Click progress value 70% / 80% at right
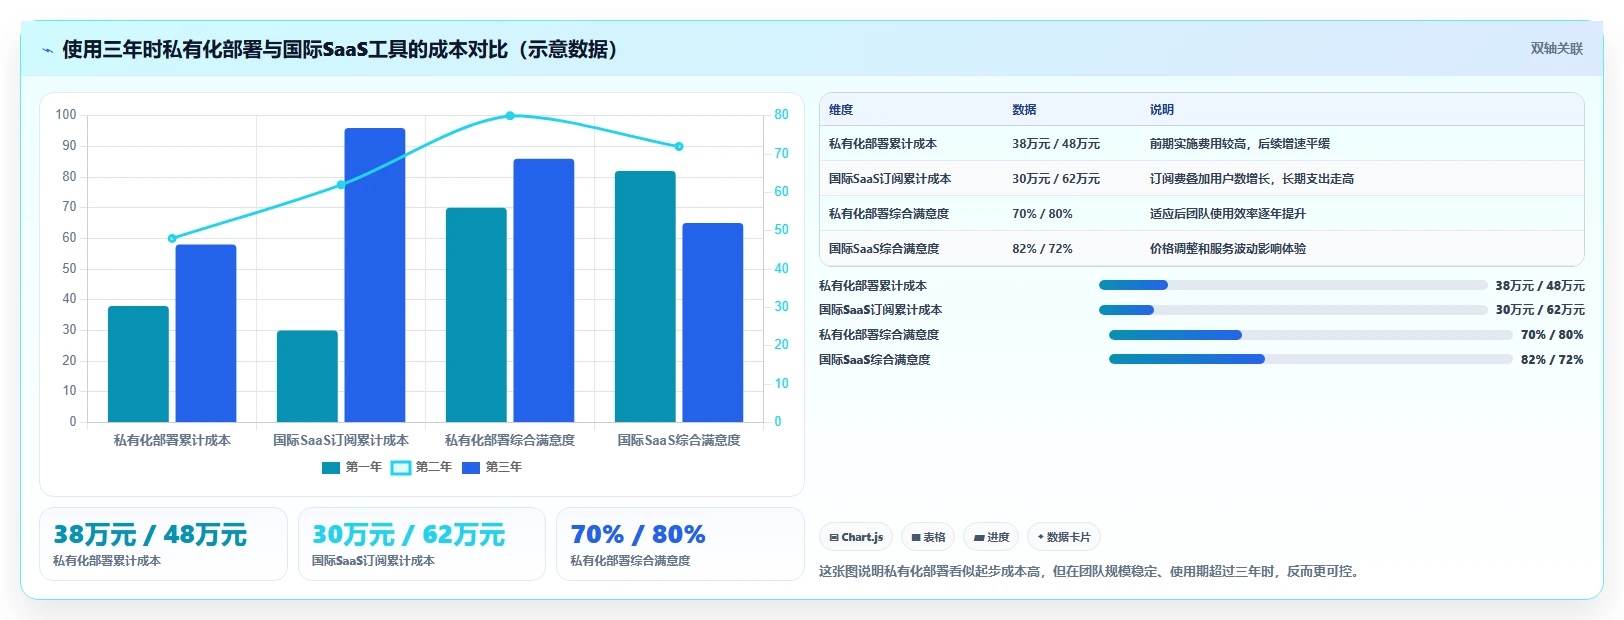 click(x=1552, y=335)
